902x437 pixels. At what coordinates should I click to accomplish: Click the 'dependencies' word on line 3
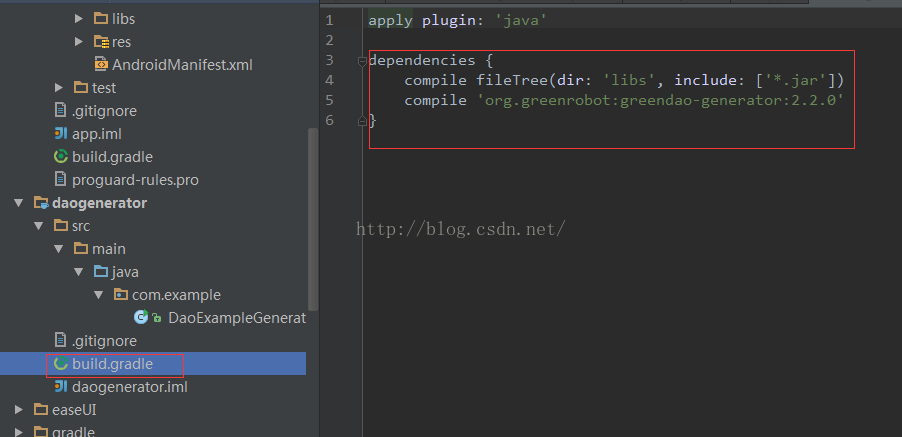click(422, 60)
